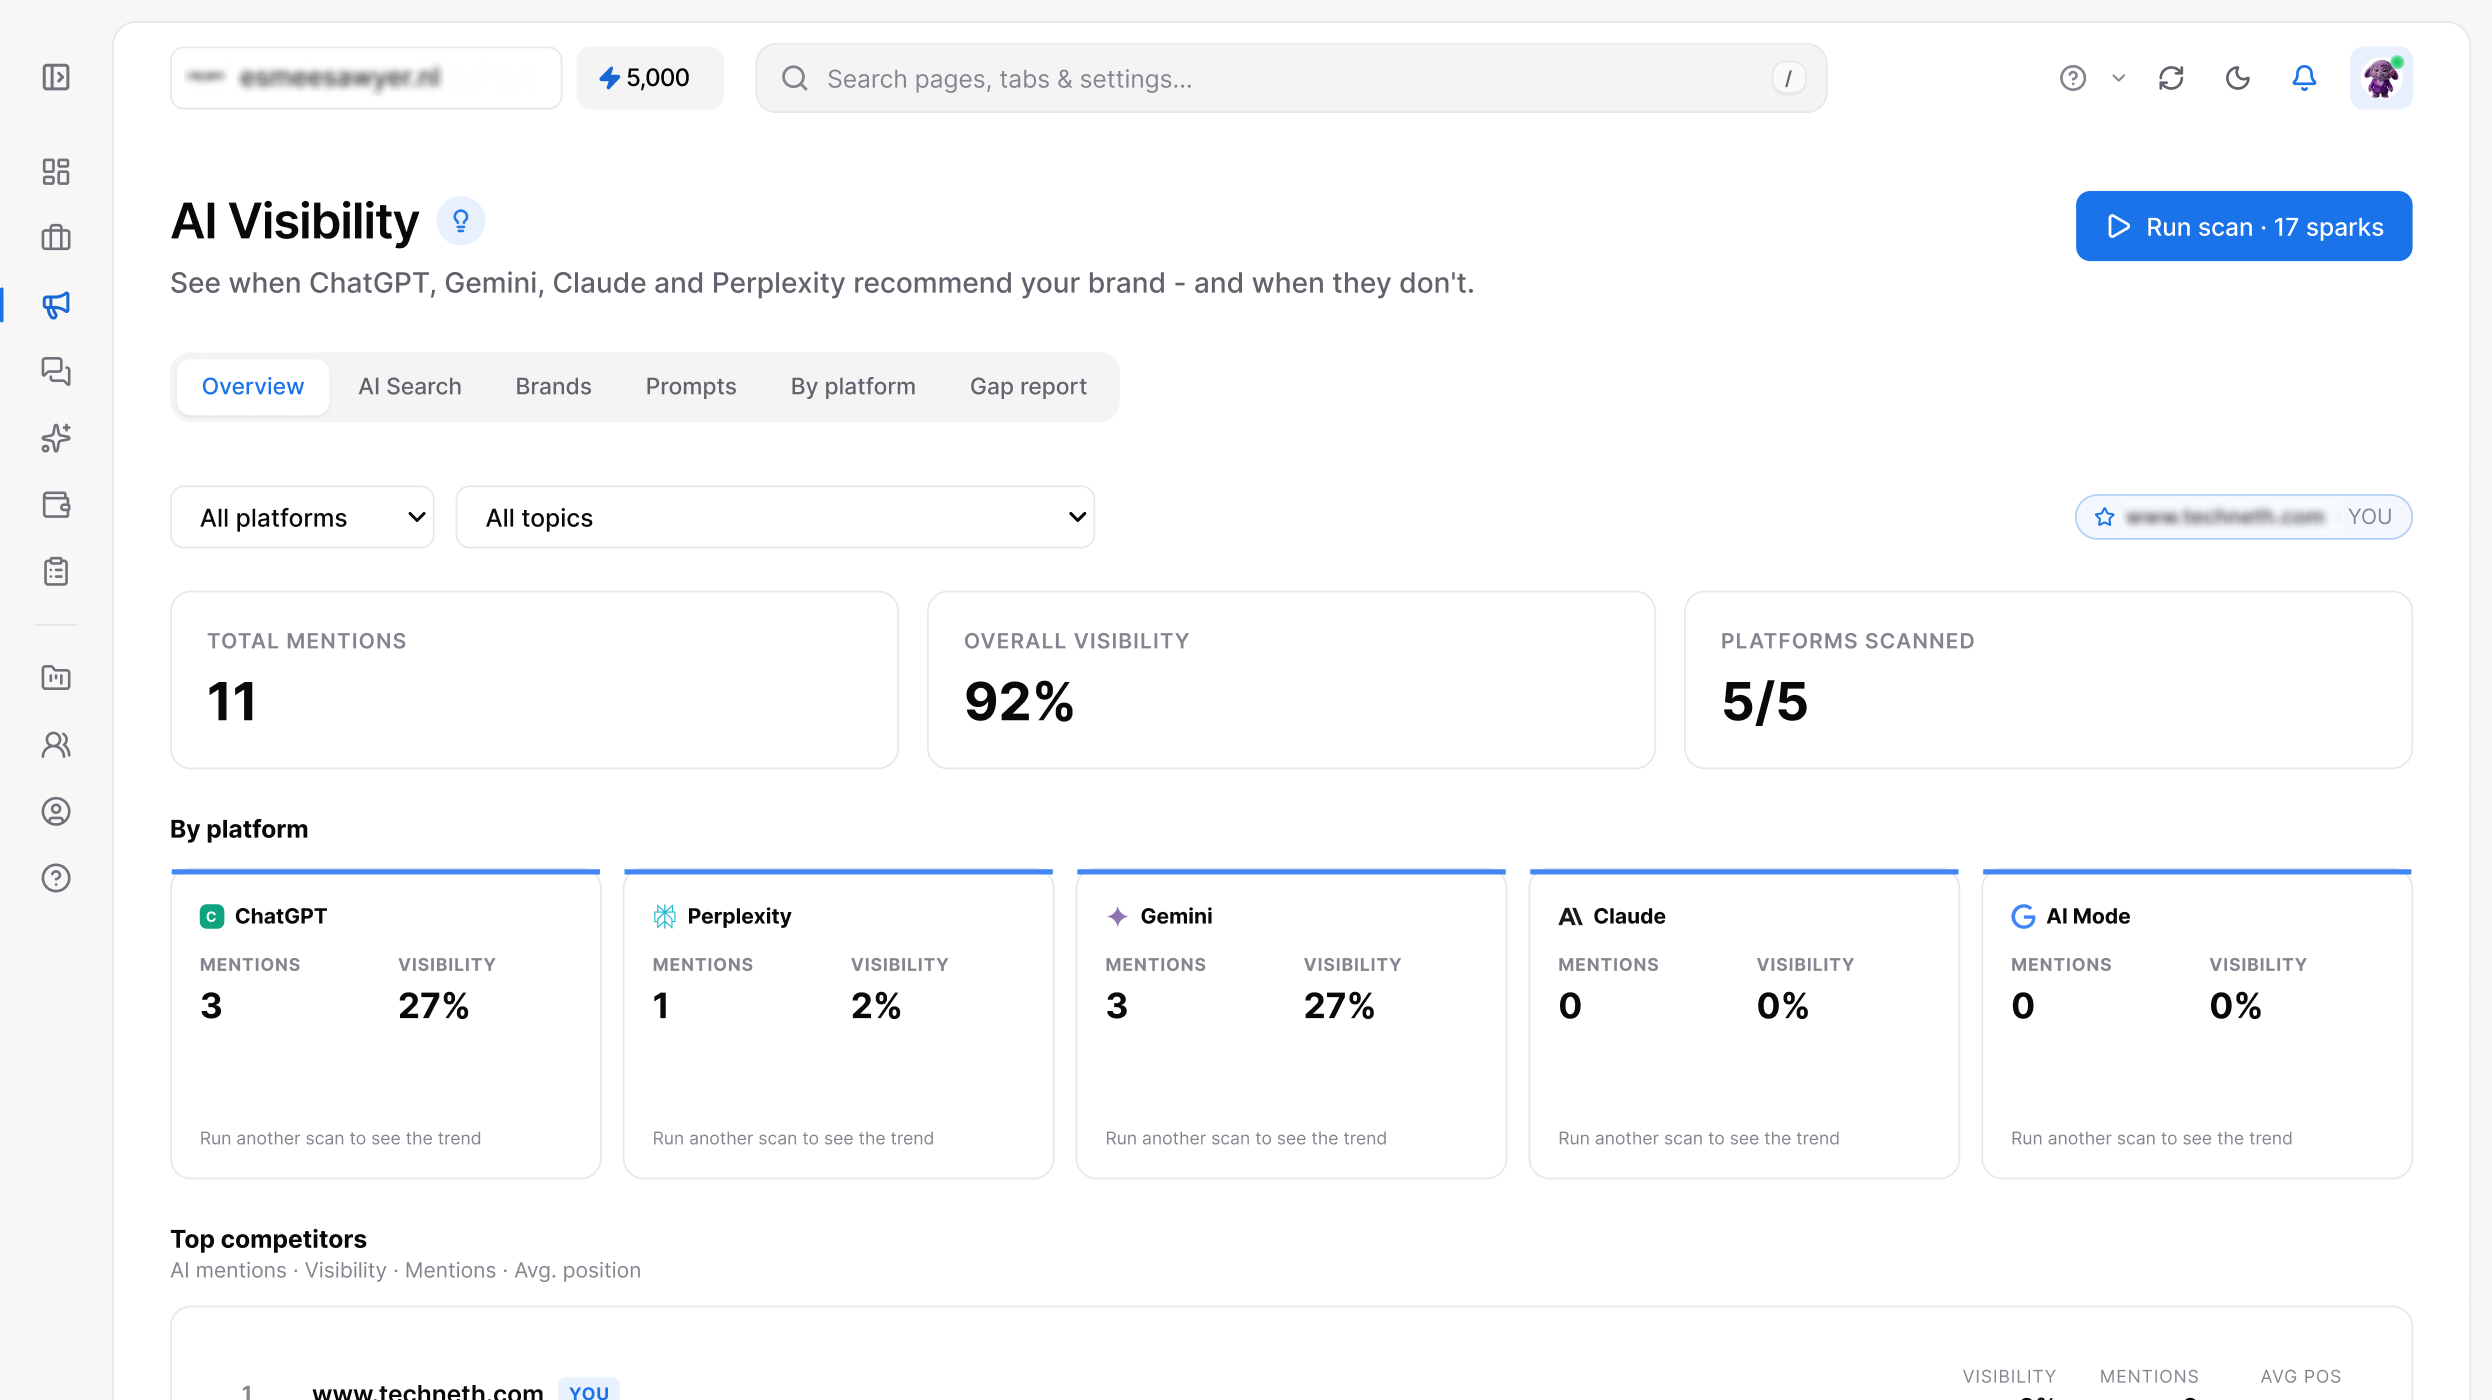
Task: Toggle the sidebar panel icon
Action: 56,77
